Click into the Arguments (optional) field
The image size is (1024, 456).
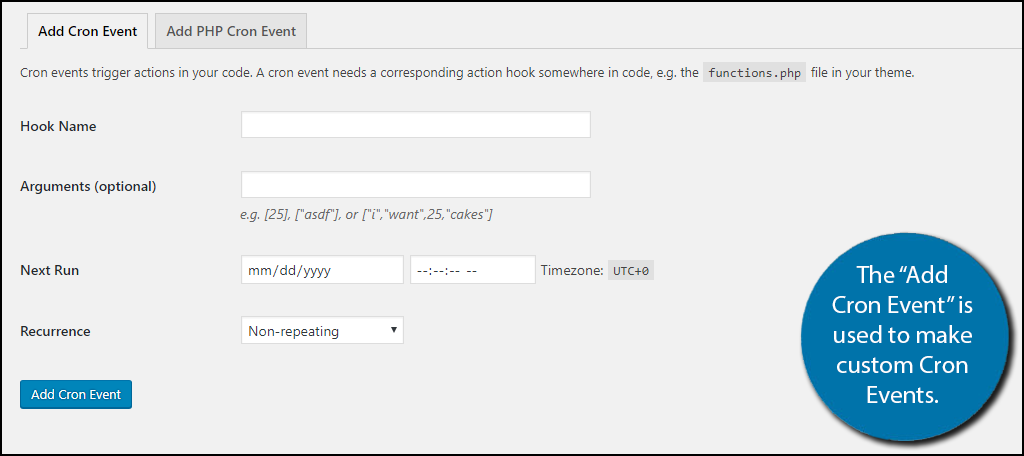click(x=415, y=184)
